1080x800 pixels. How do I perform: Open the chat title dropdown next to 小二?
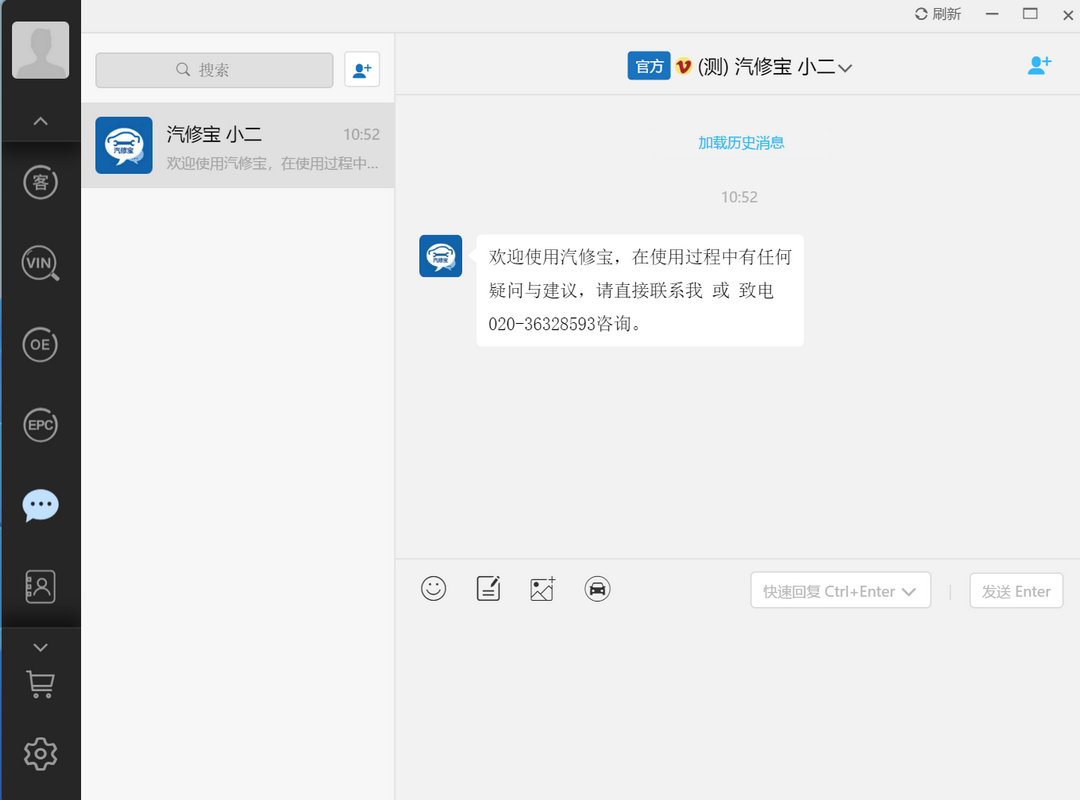pyautogui.click(x=847, y=67)
